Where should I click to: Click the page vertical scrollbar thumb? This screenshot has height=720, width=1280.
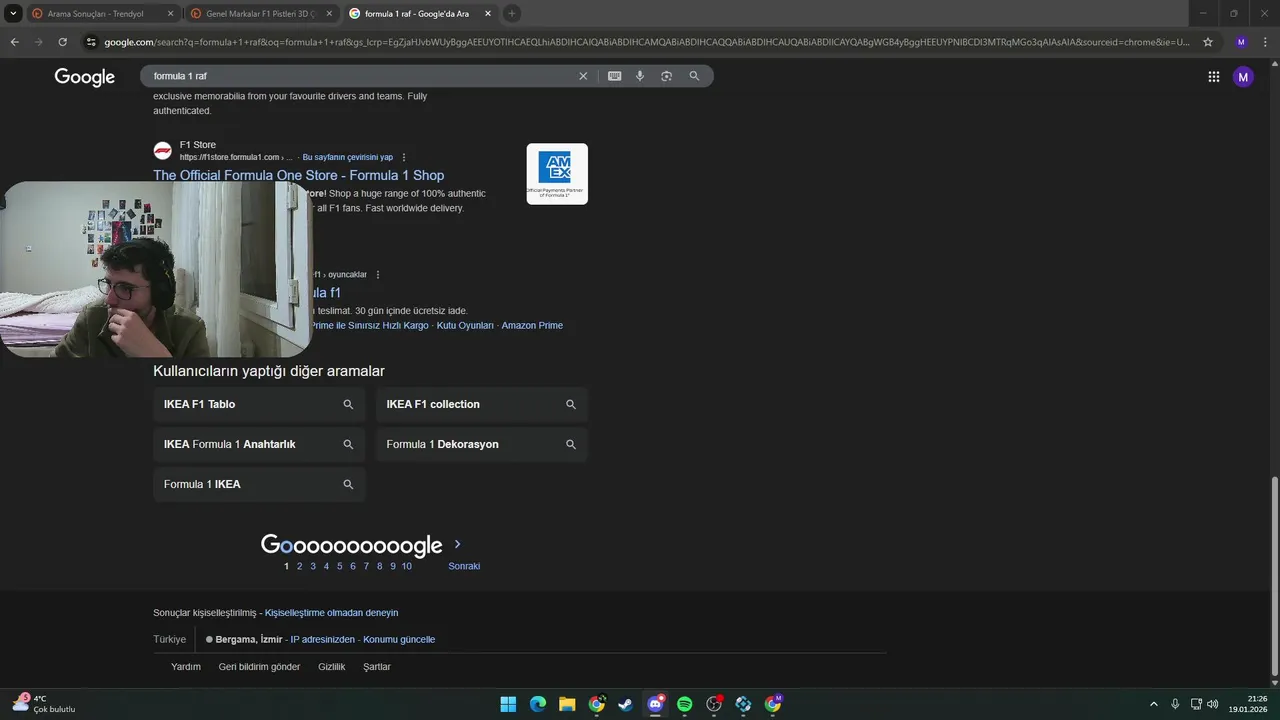pos(1273,575)
